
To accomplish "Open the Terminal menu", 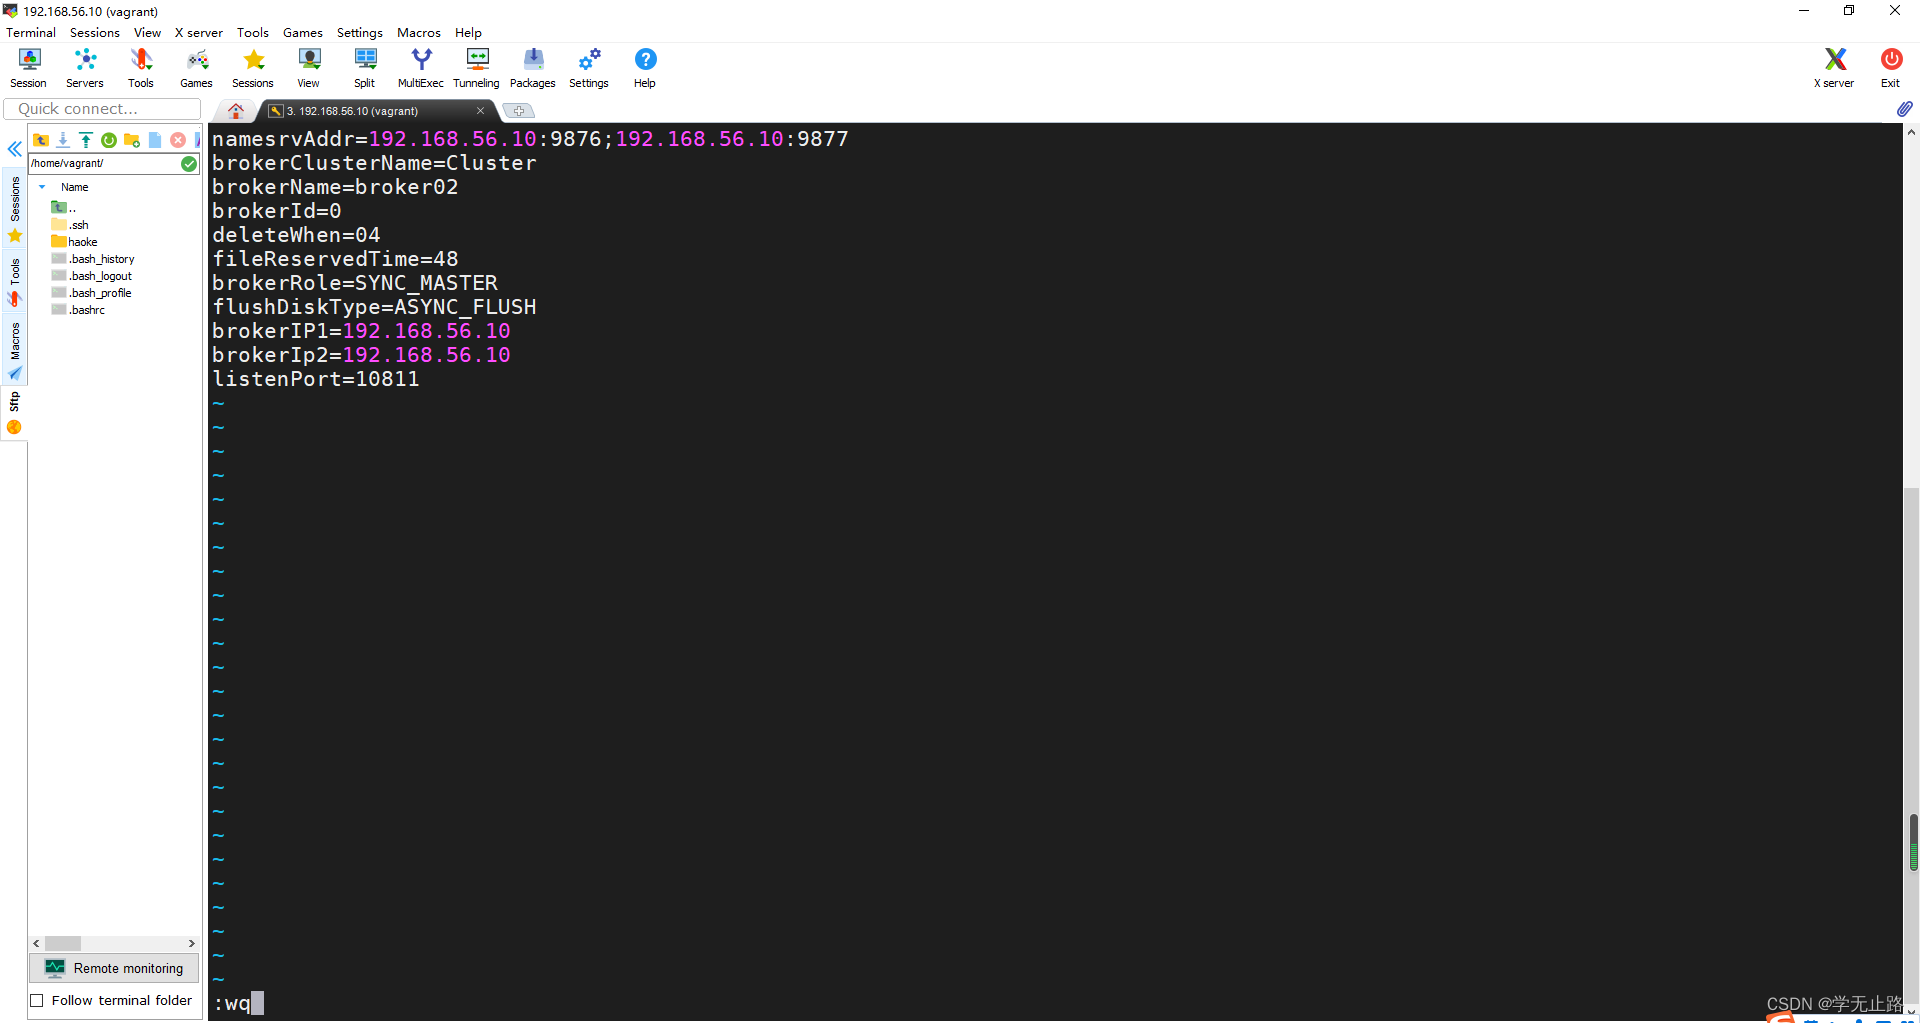I will click(x=31, y=33).
